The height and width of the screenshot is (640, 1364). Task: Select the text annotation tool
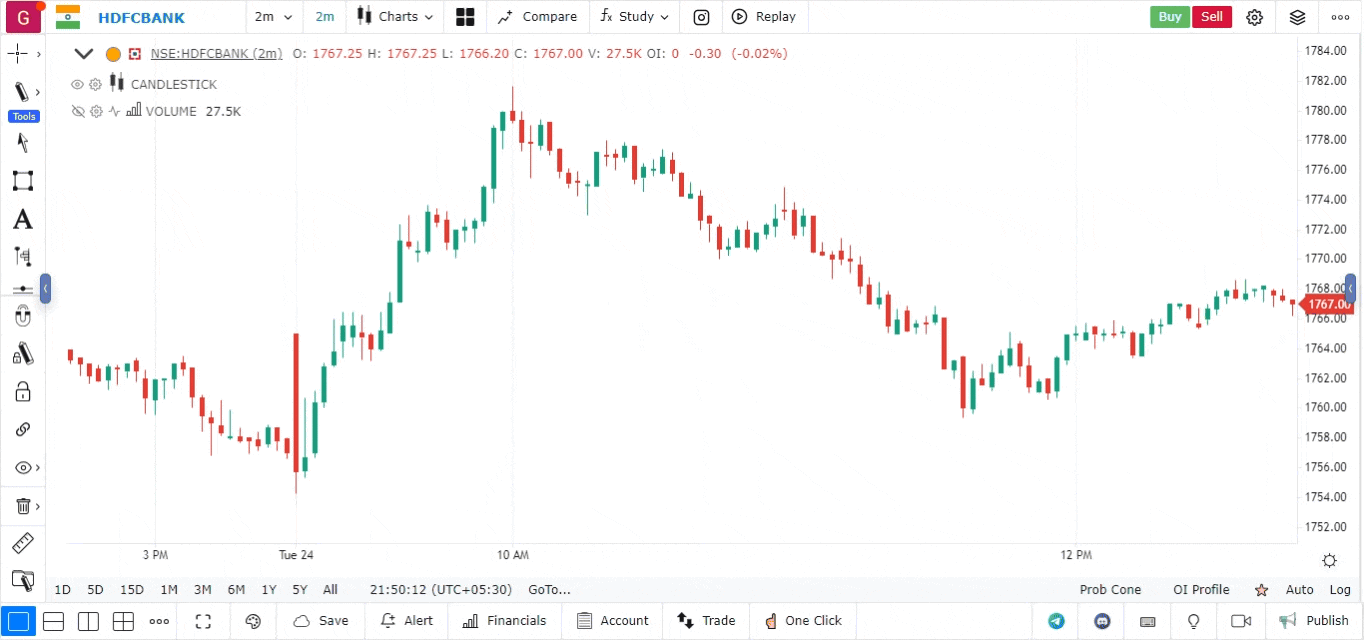coord(22,220)
